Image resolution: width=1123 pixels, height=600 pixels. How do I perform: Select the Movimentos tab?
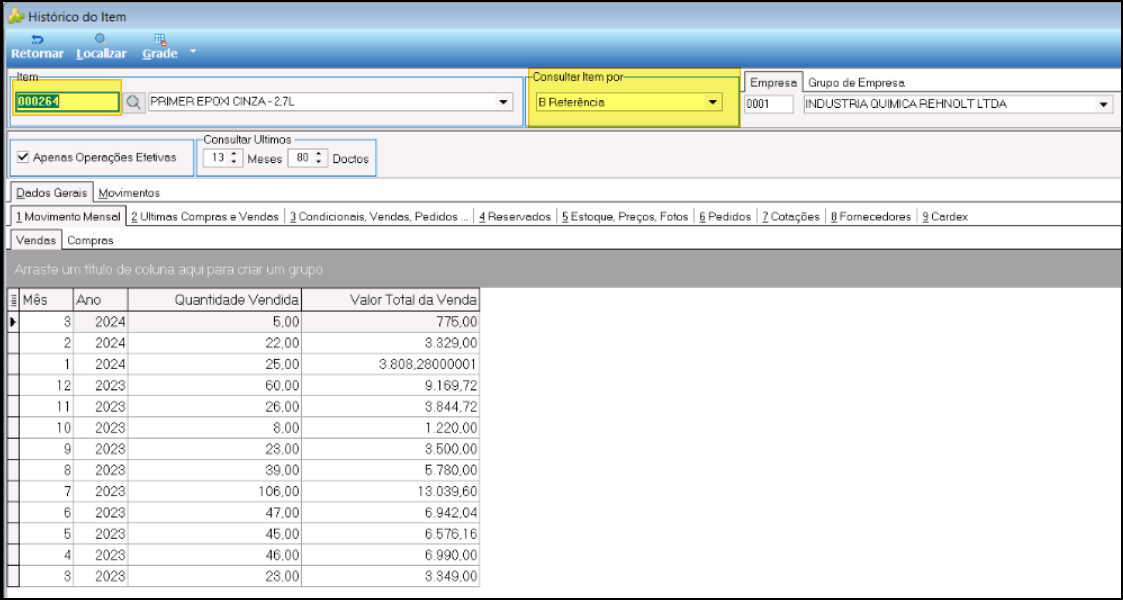pos(129,193)
